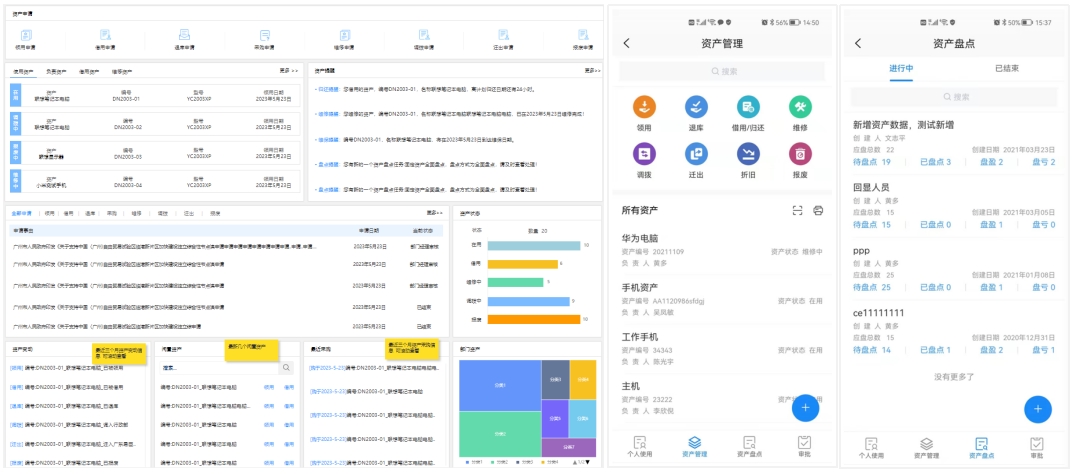The height and width of the screenshot is (474, 1074).
Task: Tap the 折旧 depreciation chart icon
Action: [x=748, y=154]
